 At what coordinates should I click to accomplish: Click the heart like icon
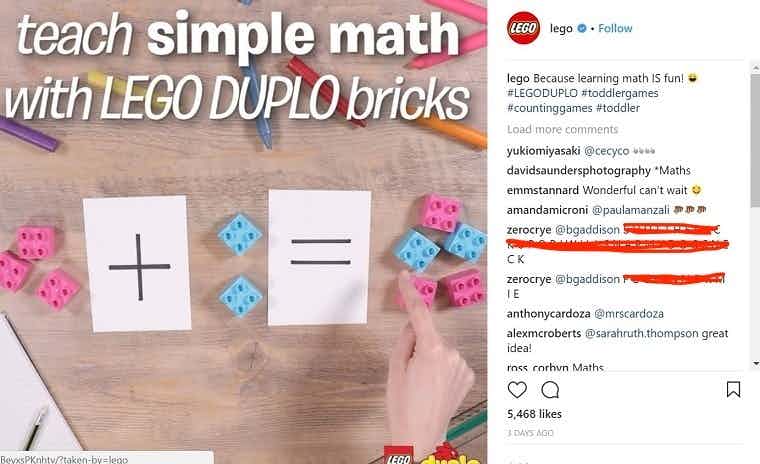pyautogui.click(x=517, y=390)
